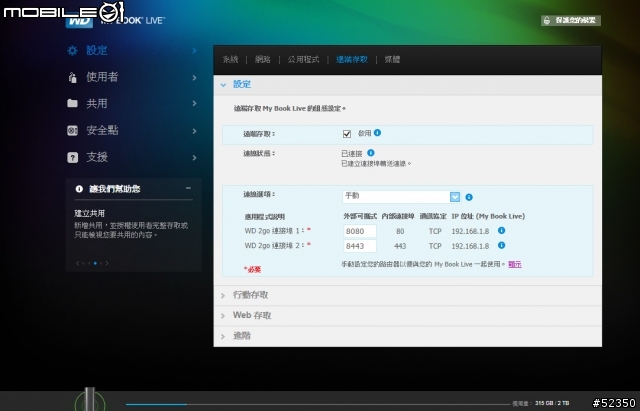This screenshot has width=640, height=411.
Task: Click the drive device icon at bottom left
Action: [x=90, y=399]
